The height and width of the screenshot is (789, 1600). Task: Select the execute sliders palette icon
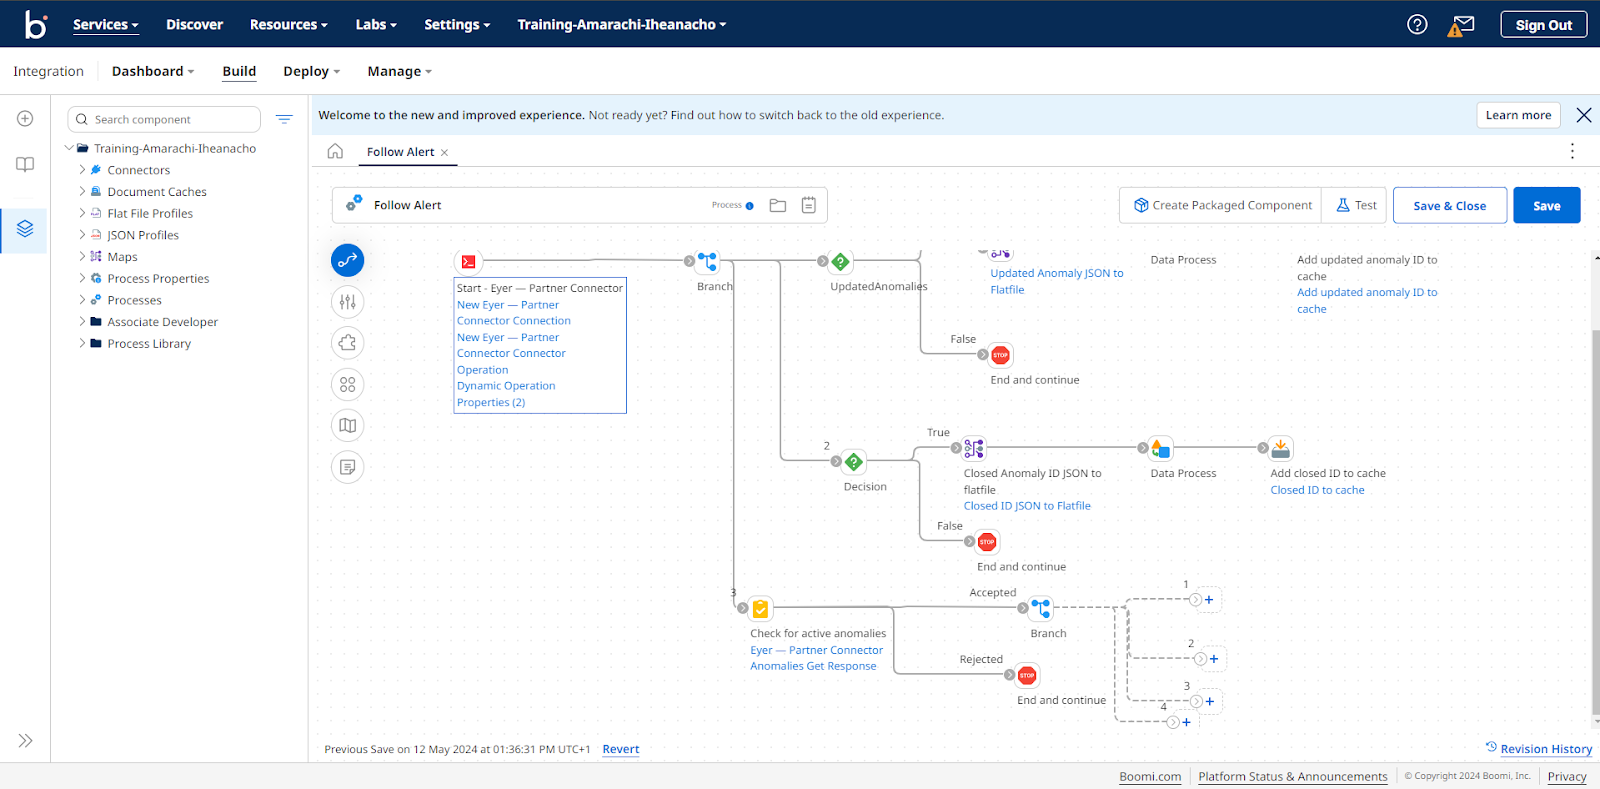point(347,302)
